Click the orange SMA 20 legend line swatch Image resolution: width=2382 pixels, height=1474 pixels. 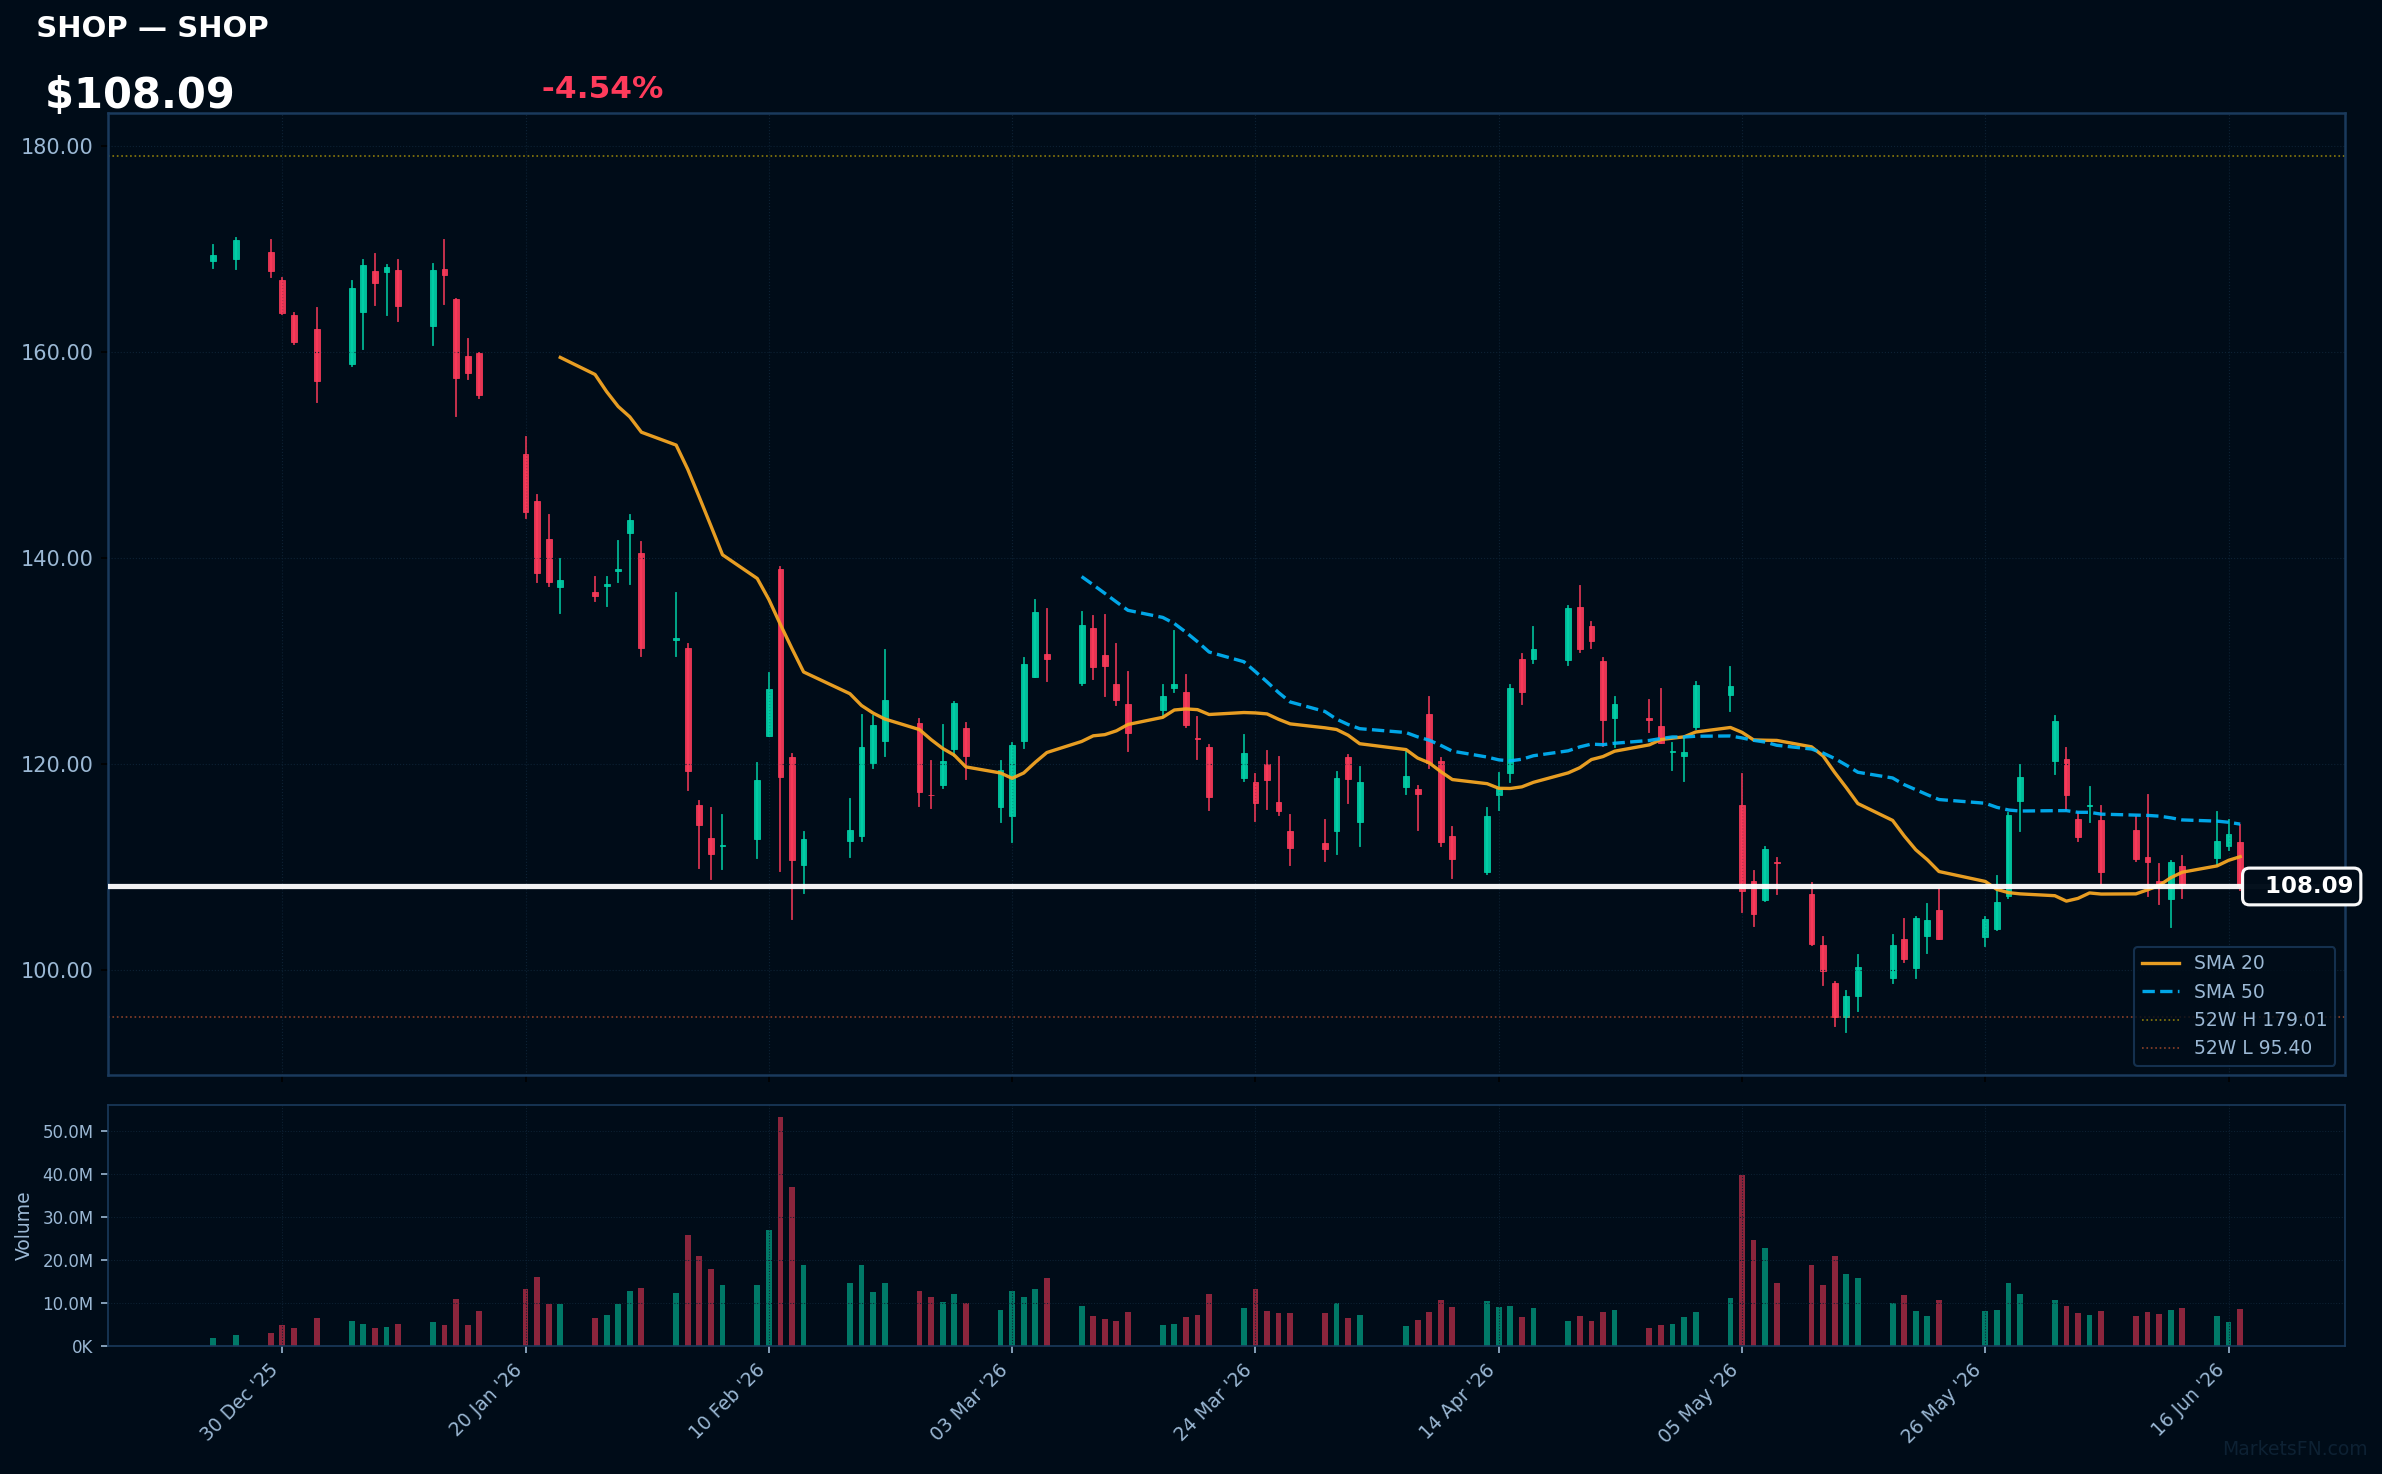pyautogui.click(x=2161, y=963)
